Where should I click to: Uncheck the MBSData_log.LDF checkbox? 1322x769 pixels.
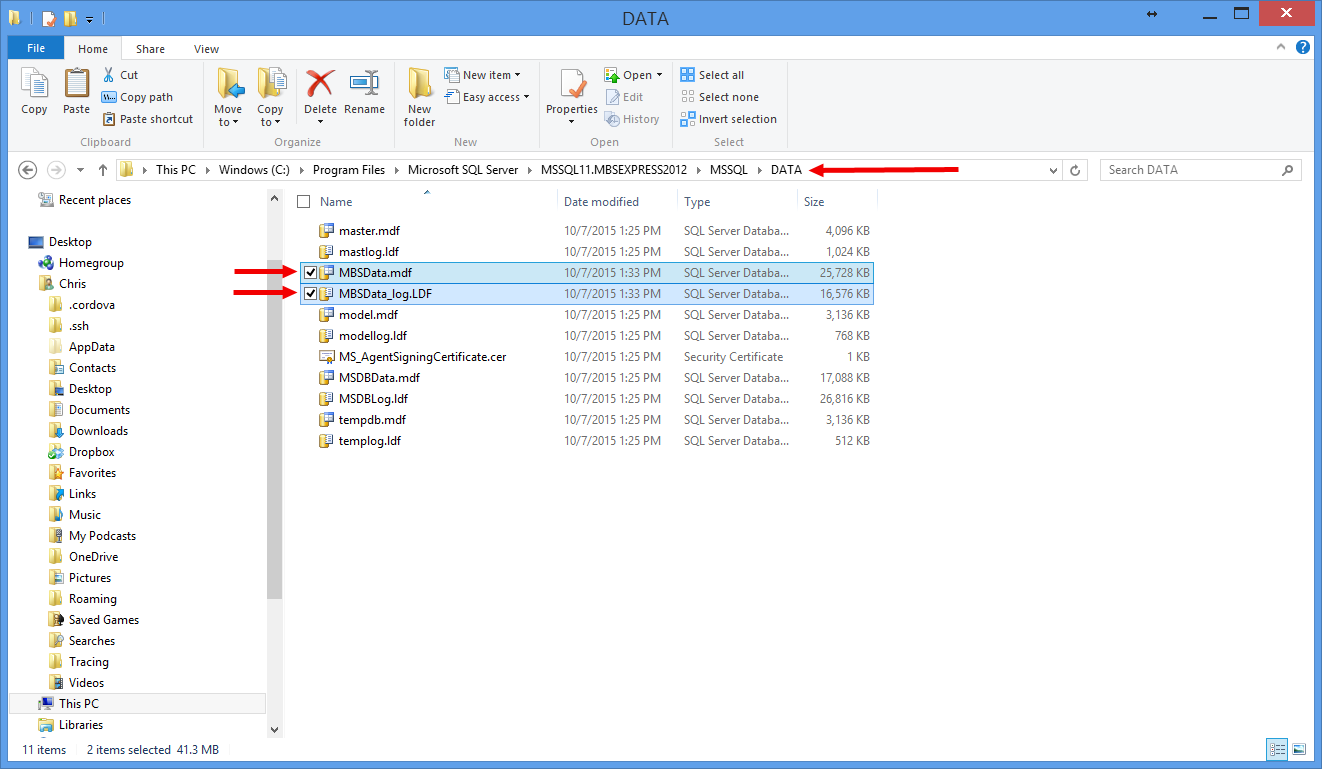pyautogui.click(x=311, y=294)
